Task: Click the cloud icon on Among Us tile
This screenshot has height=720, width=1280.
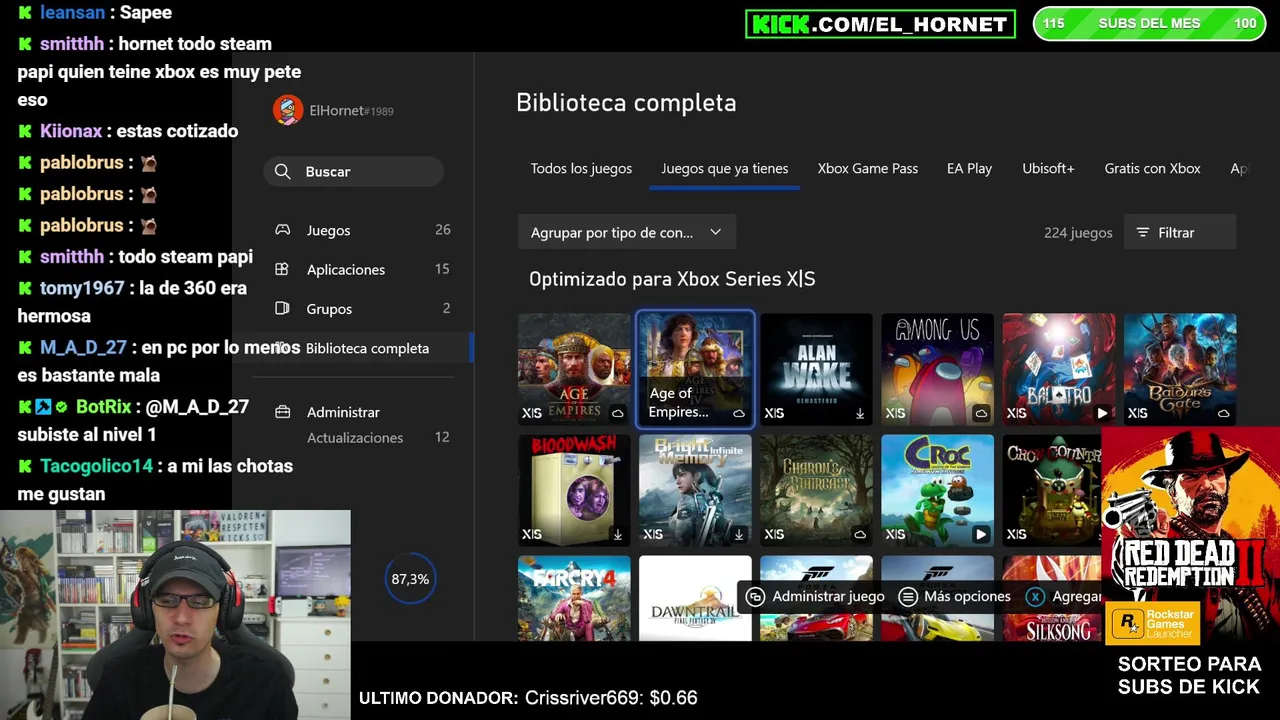Action: (981, 413)
